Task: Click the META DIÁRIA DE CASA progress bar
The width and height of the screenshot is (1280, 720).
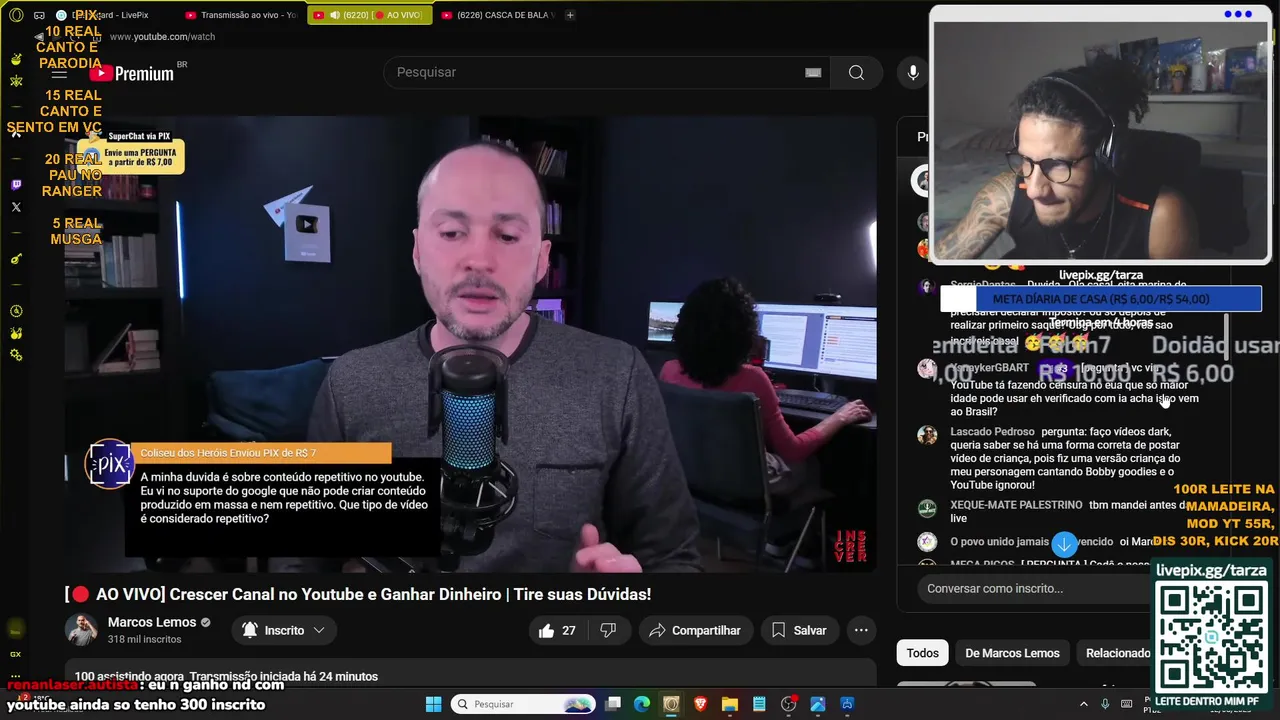Action: pos(1101,299)
